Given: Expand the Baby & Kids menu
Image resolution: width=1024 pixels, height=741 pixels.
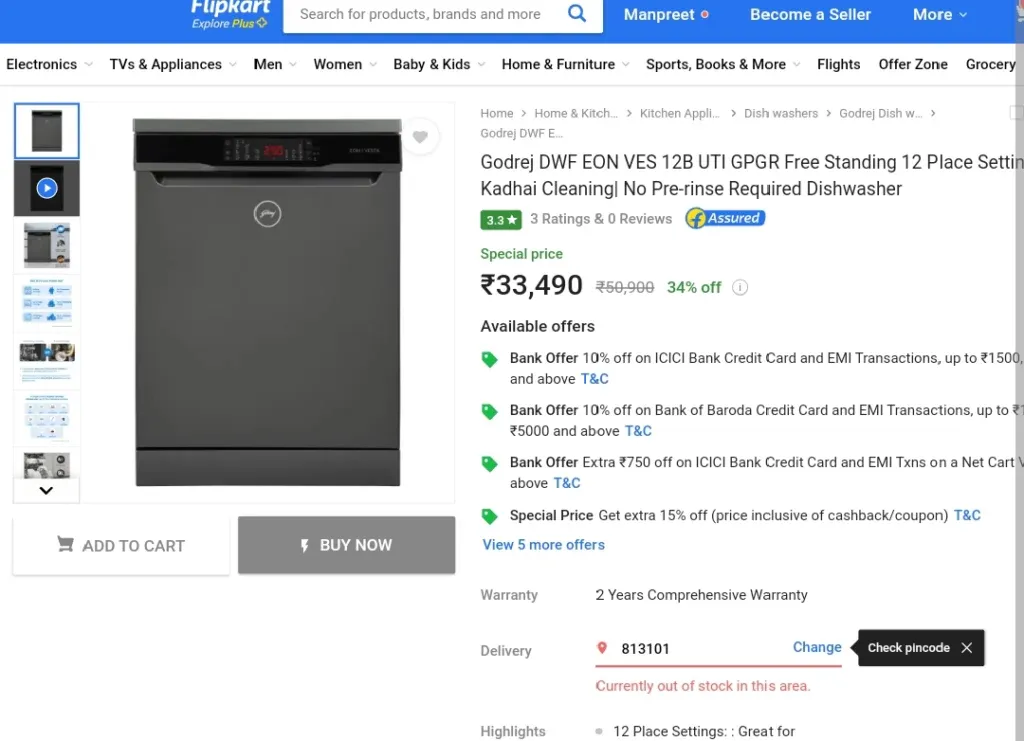Looking at the screenshot, I should point(439,64).
